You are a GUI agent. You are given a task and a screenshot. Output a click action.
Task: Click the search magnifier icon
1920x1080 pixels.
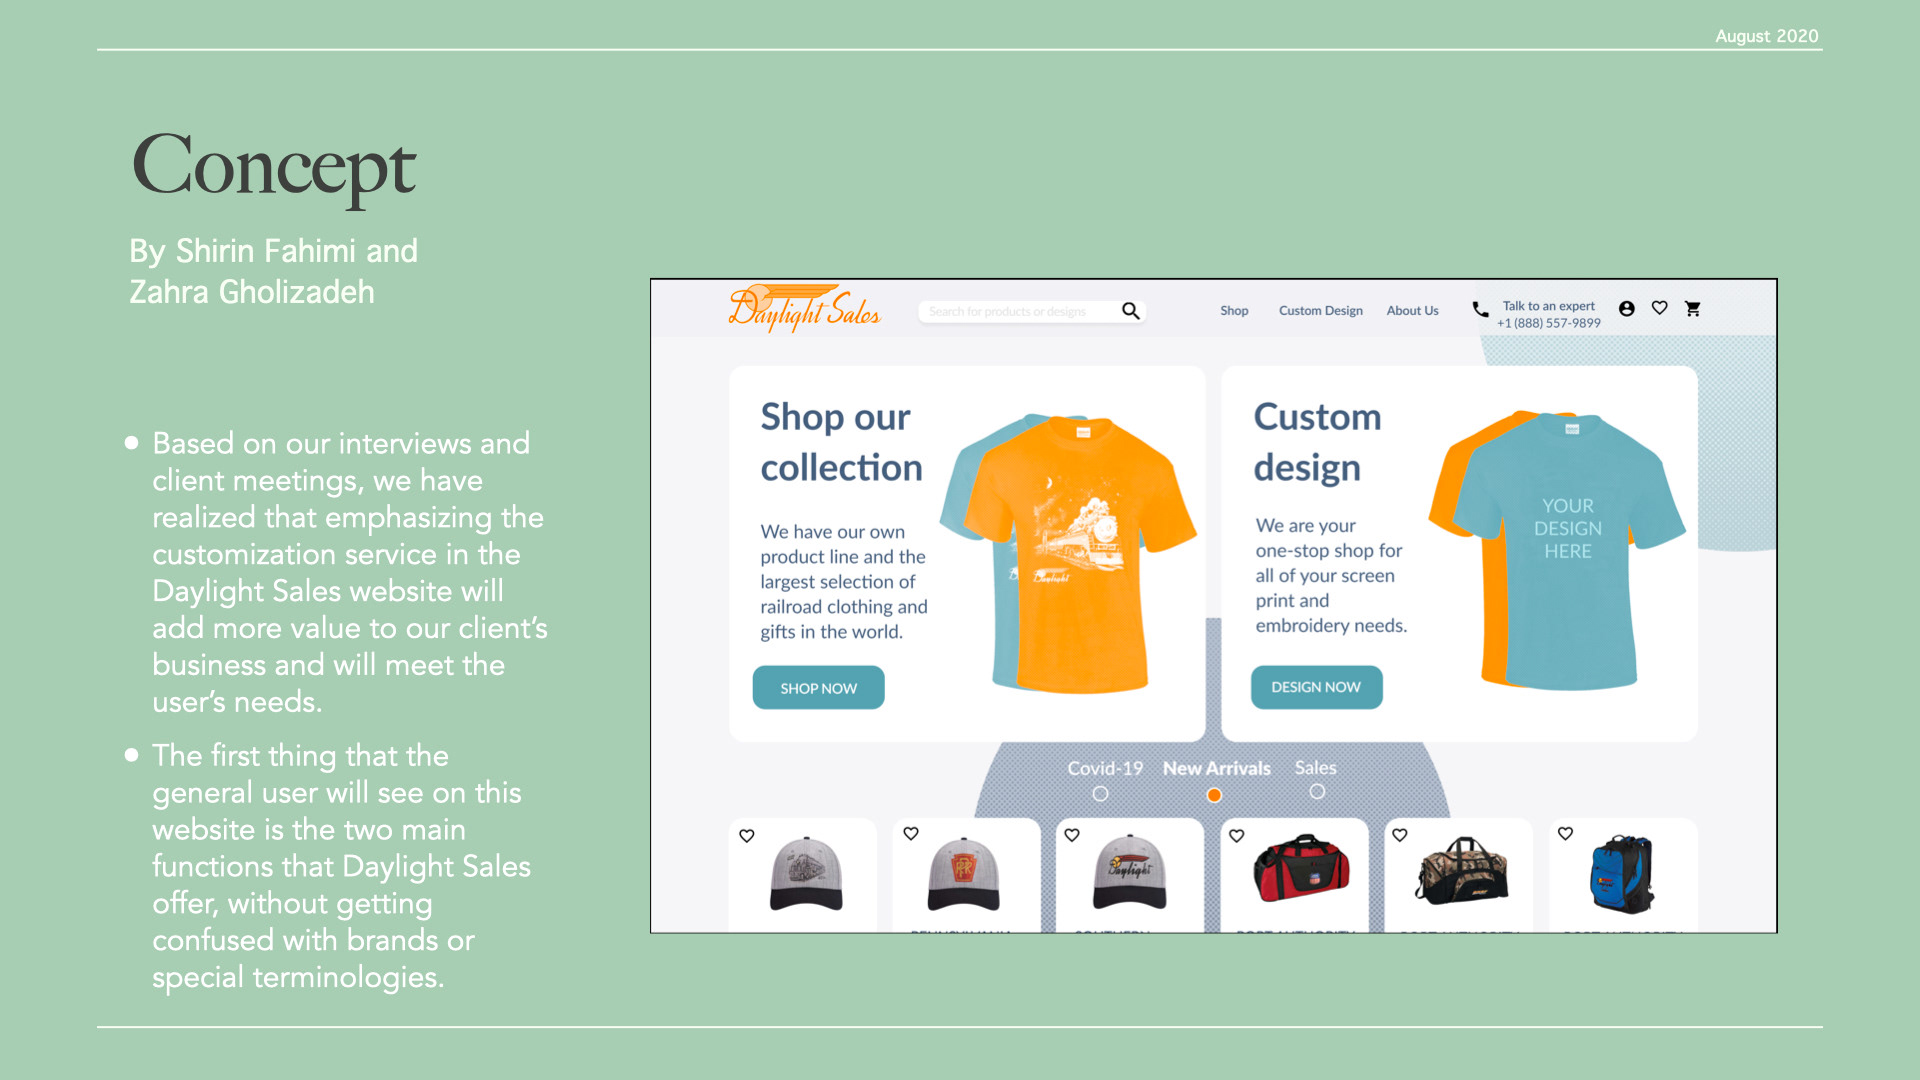[x=1130, y=311]
